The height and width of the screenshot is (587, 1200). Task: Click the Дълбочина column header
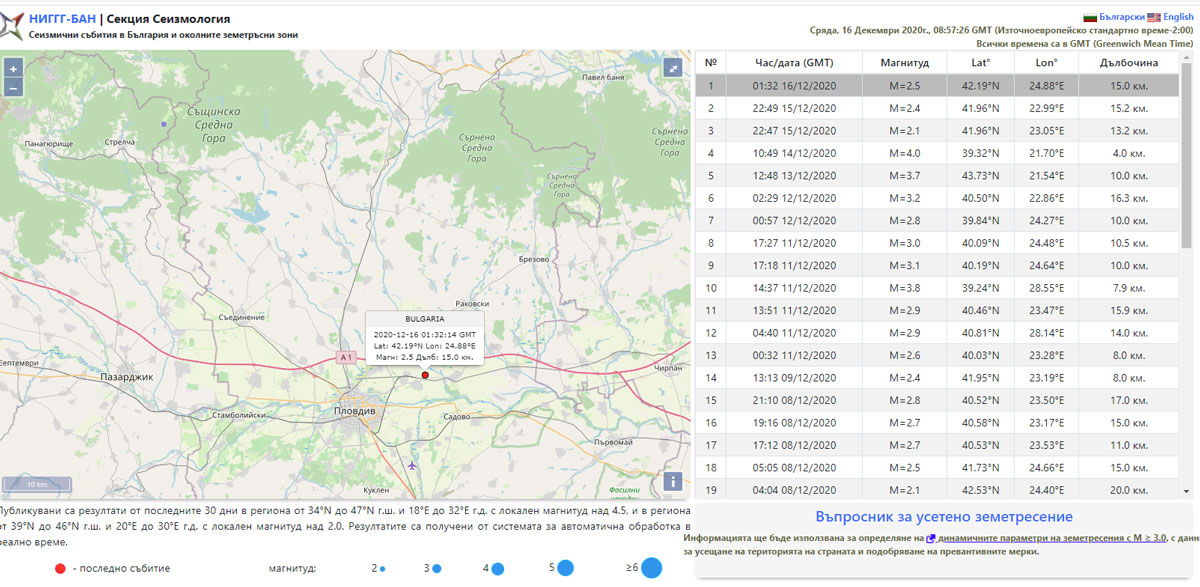[1129, 62]
